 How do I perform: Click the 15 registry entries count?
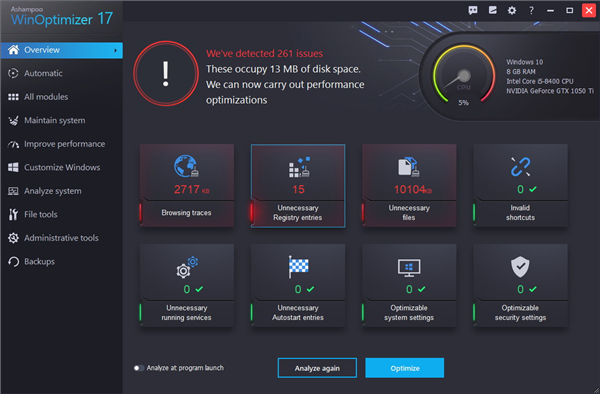[298, 189]
